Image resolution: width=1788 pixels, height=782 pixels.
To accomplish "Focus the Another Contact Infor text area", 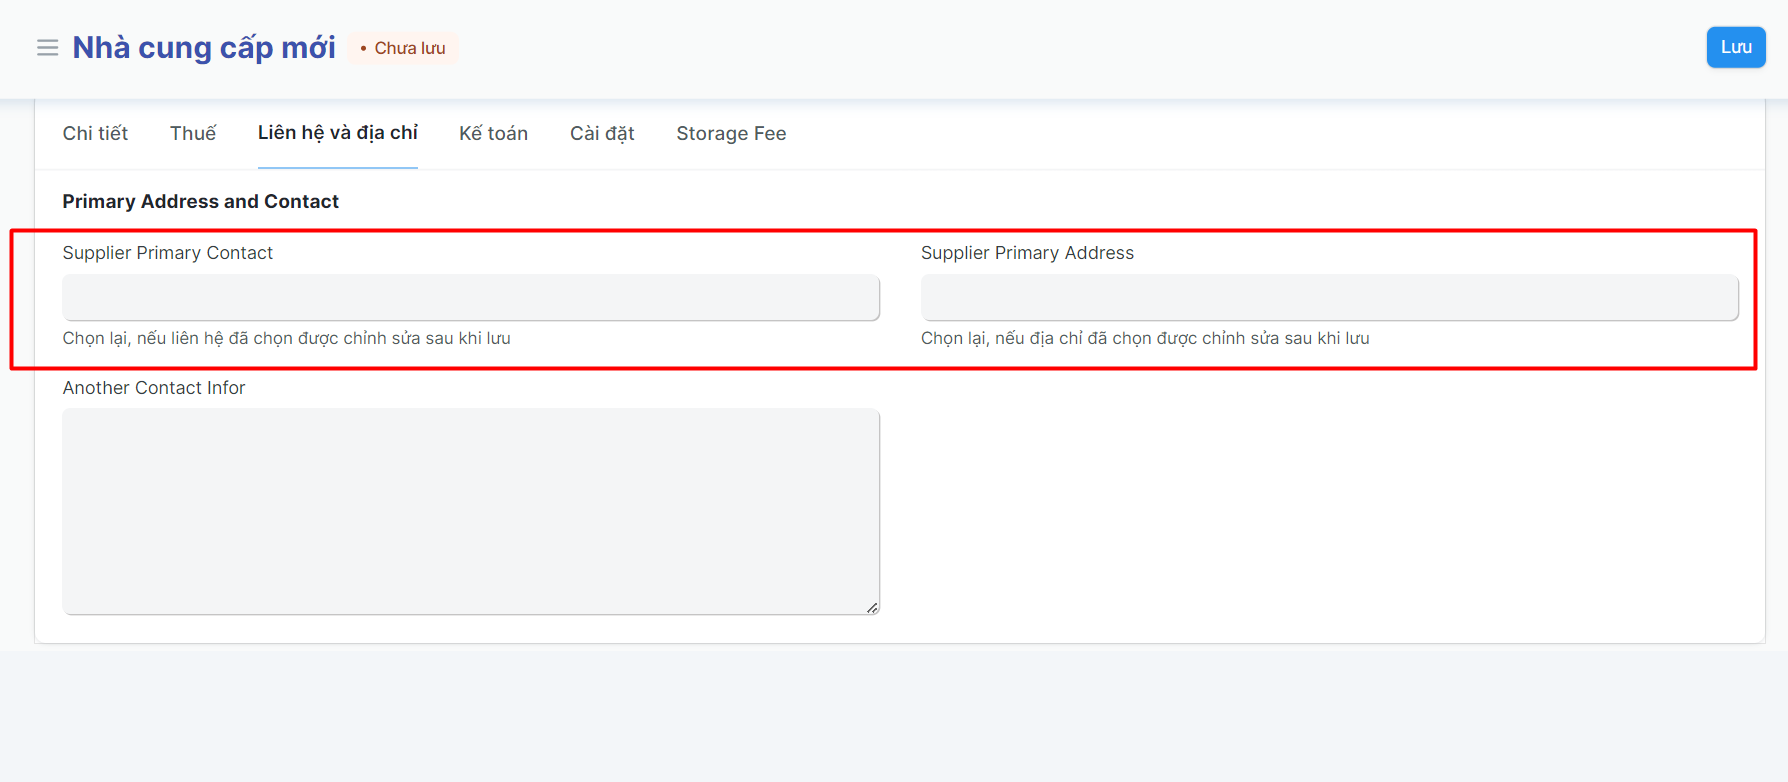I will 471,510.
